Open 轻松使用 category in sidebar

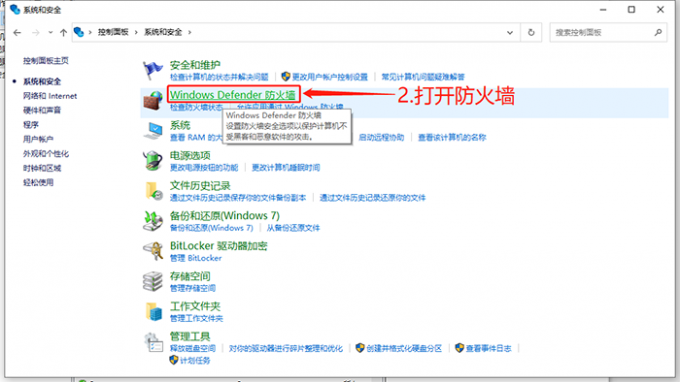click(x=38, y=183)
